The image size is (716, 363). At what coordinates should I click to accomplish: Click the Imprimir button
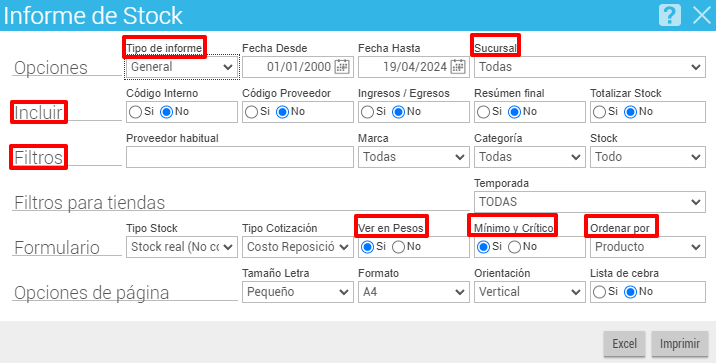coord(679,344)
